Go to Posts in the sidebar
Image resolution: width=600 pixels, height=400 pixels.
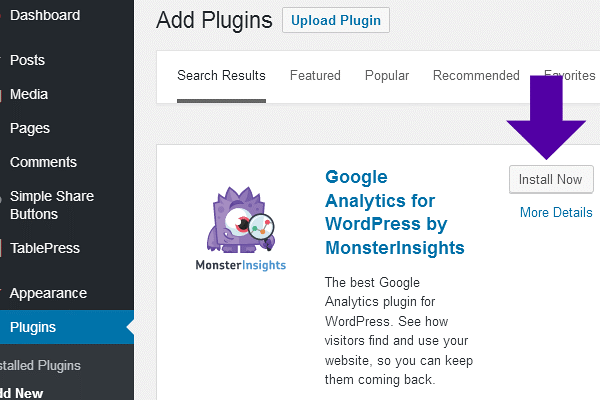pyautogui.click(x=27, y=60)
